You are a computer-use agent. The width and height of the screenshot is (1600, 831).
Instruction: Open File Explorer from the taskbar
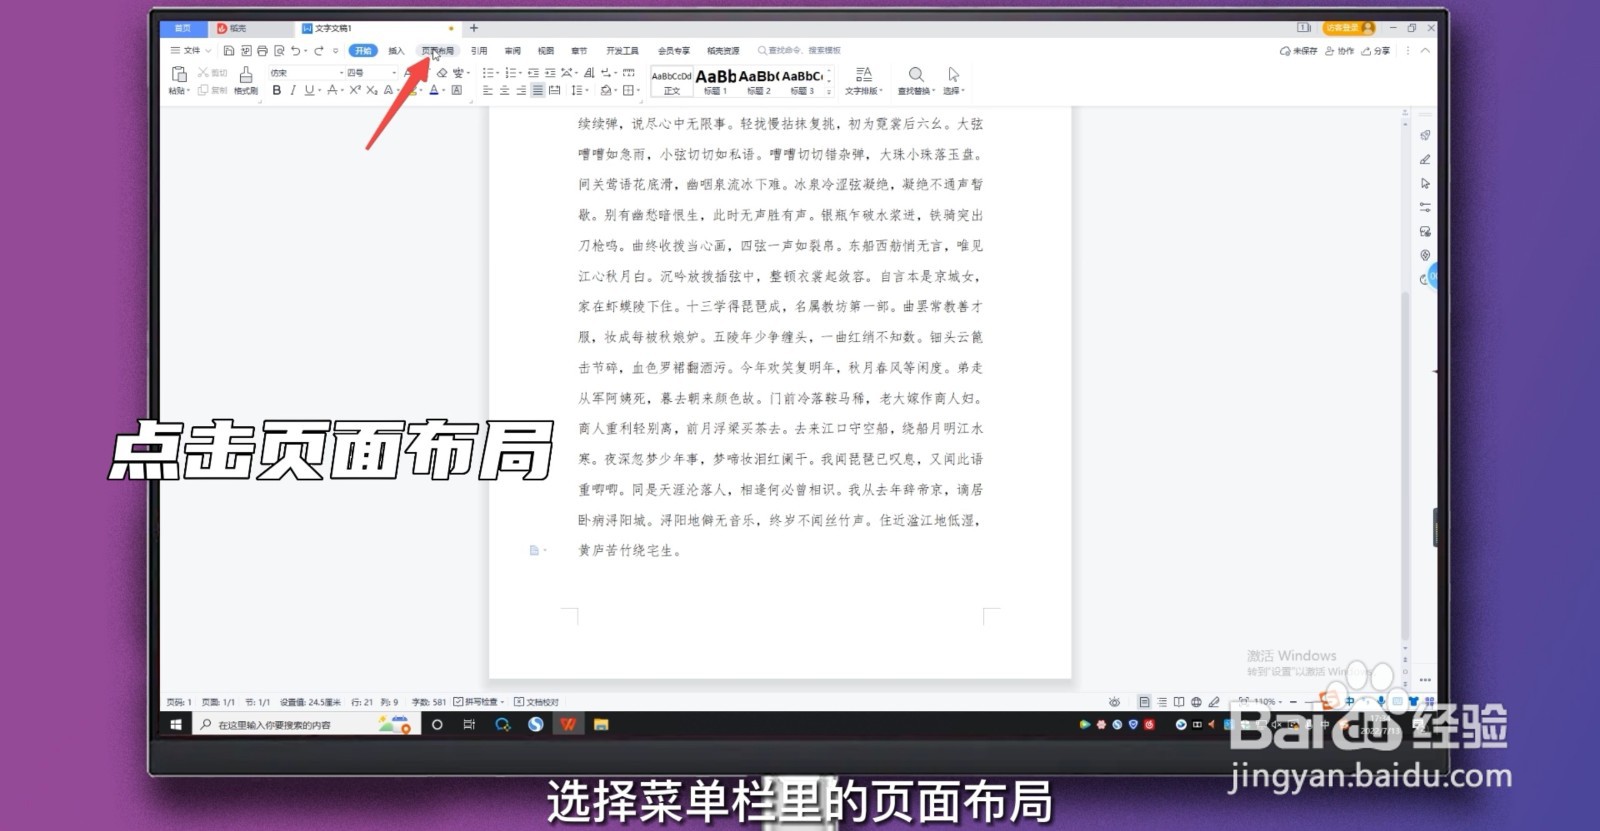601,724
